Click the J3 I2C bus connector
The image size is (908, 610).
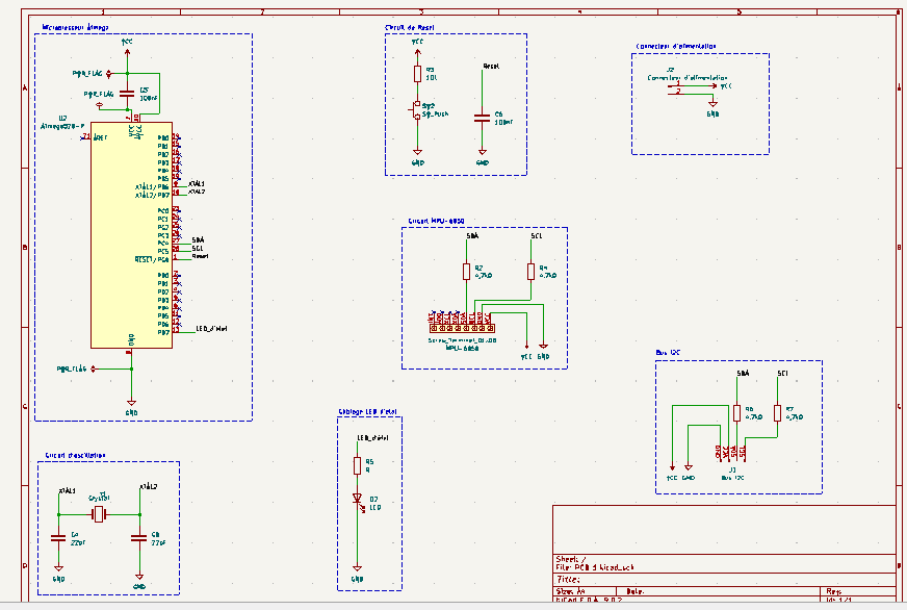pos(731,452)
